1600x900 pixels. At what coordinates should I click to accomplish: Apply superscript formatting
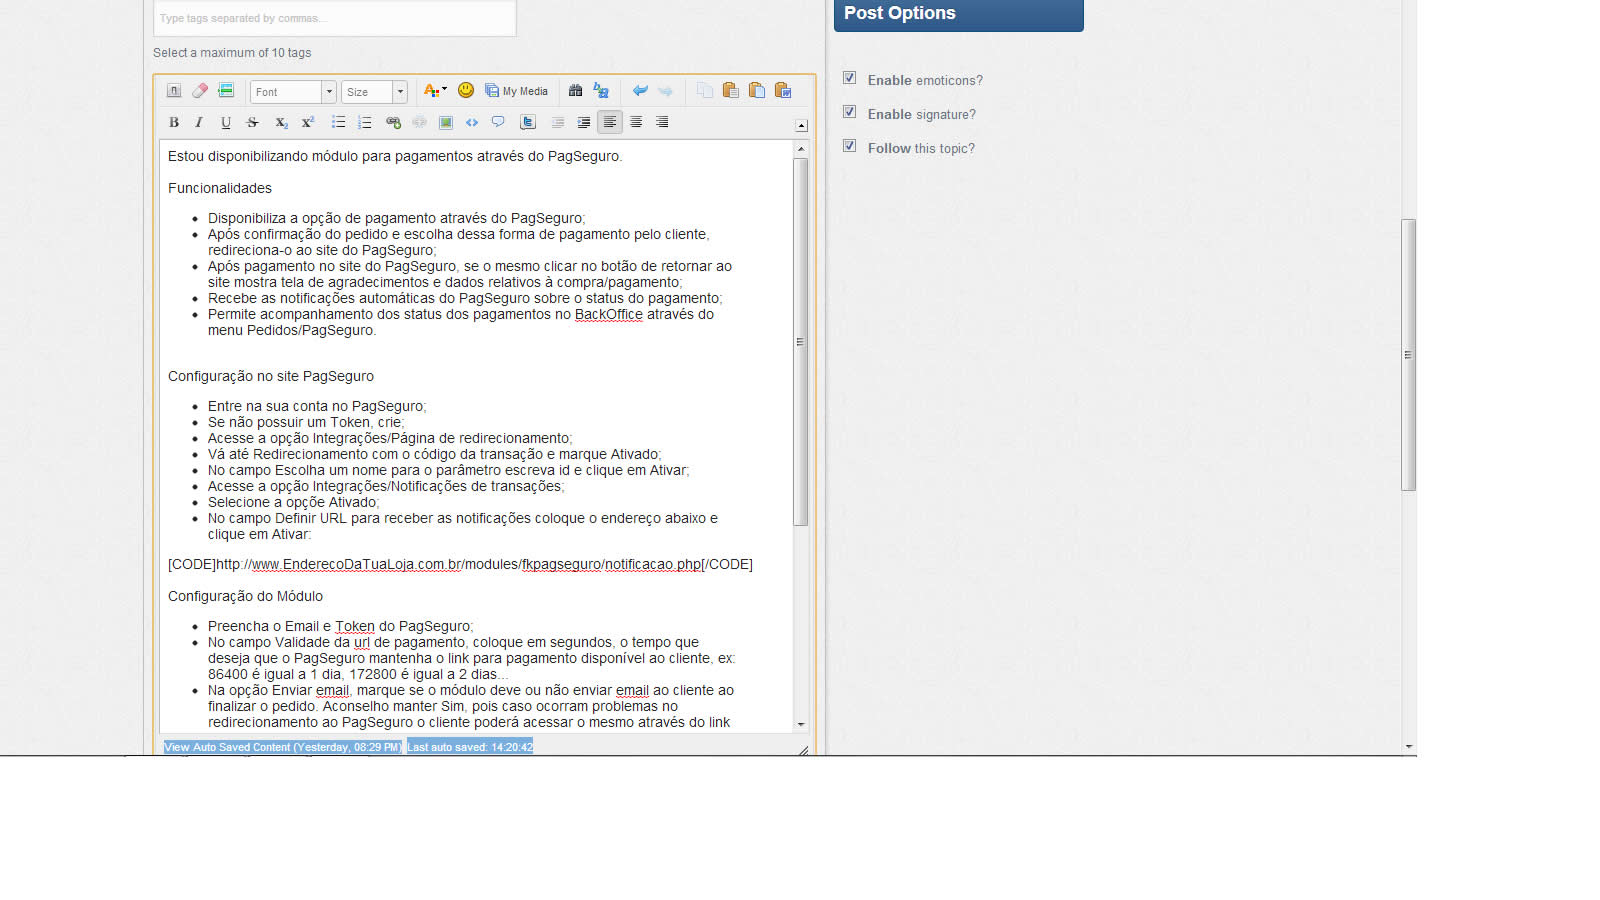point(308,122)
